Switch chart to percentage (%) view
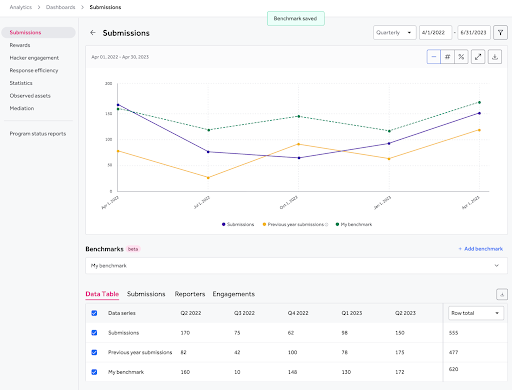 (461, 57)
